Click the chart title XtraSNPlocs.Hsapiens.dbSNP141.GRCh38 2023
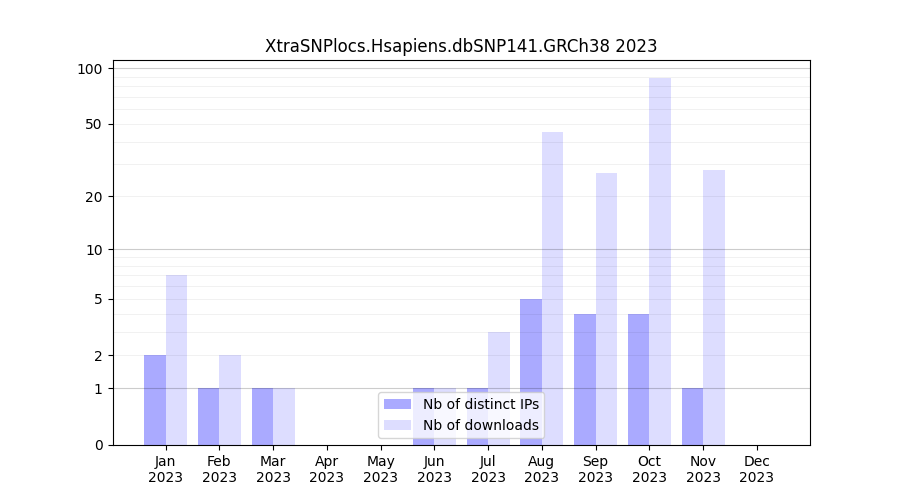 (x=461, y=46)
